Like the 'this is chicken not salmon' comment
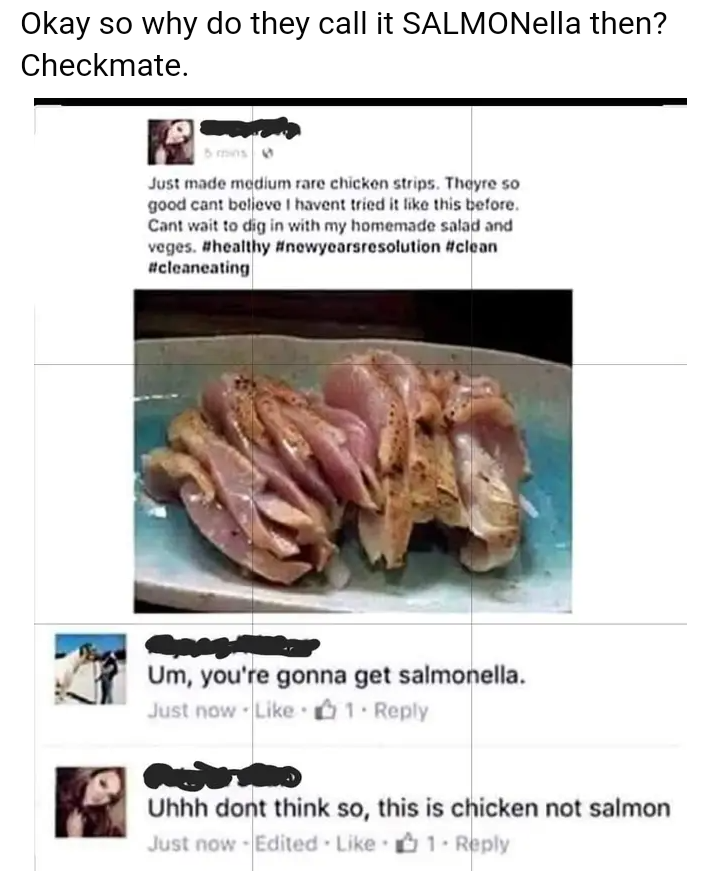Viewport: 720px width, 871px height. tap(356, 844)
